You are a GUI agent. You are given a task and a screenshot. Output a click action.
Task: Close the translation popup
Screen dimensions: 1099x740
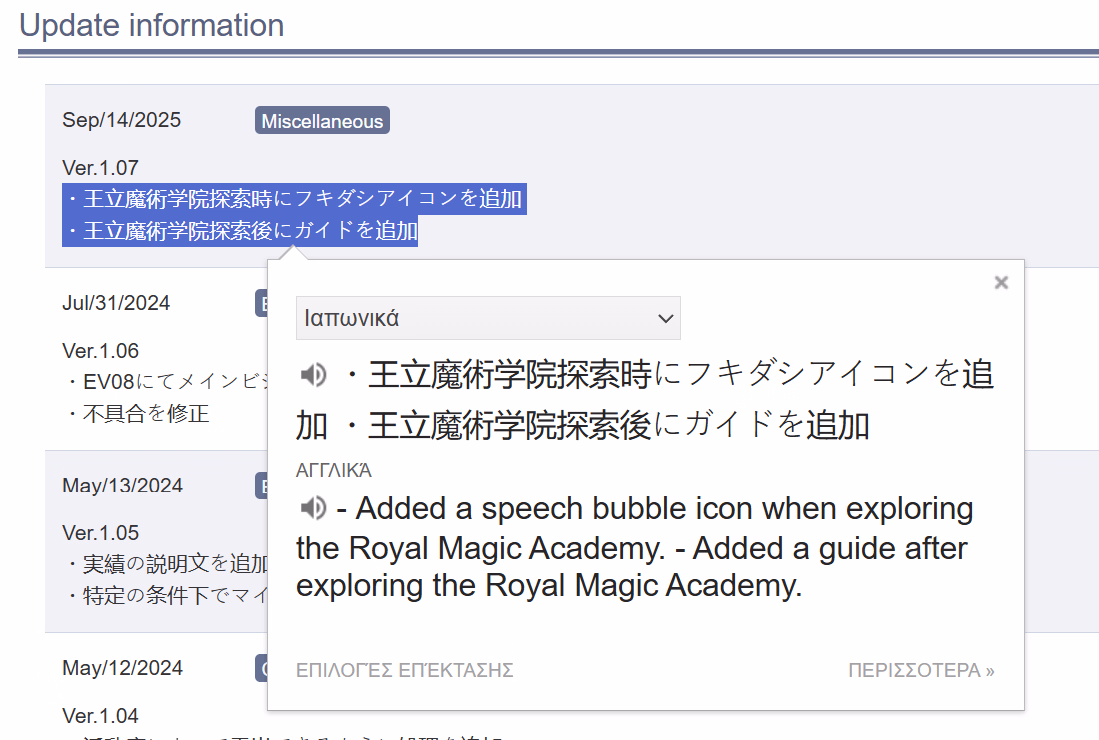pos(1000,283)
